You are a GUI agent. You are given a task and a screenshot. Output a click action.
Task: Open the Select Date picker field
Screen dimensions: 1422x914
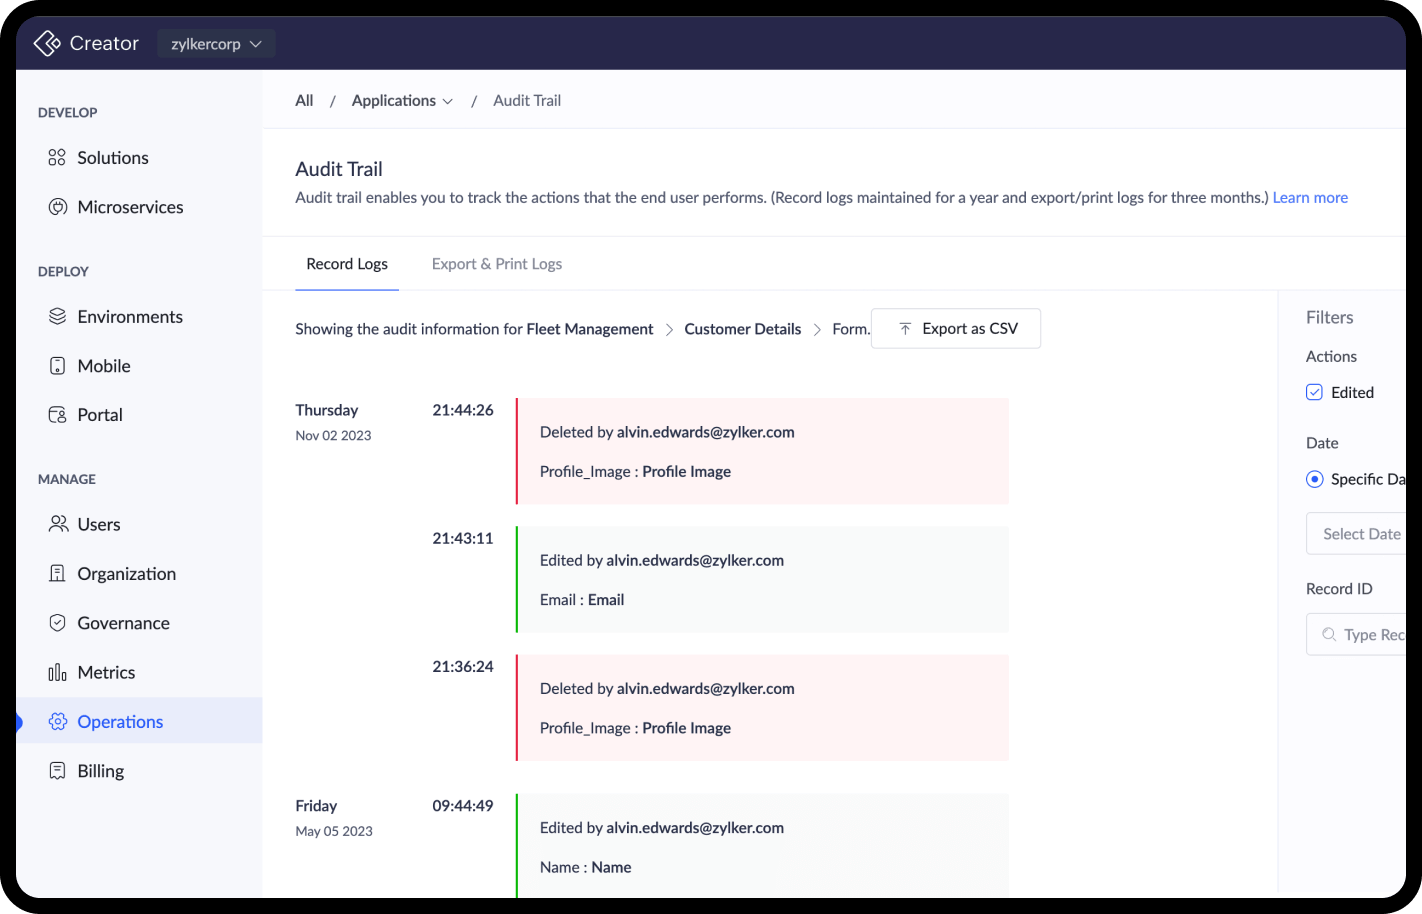click(1360, 534)
